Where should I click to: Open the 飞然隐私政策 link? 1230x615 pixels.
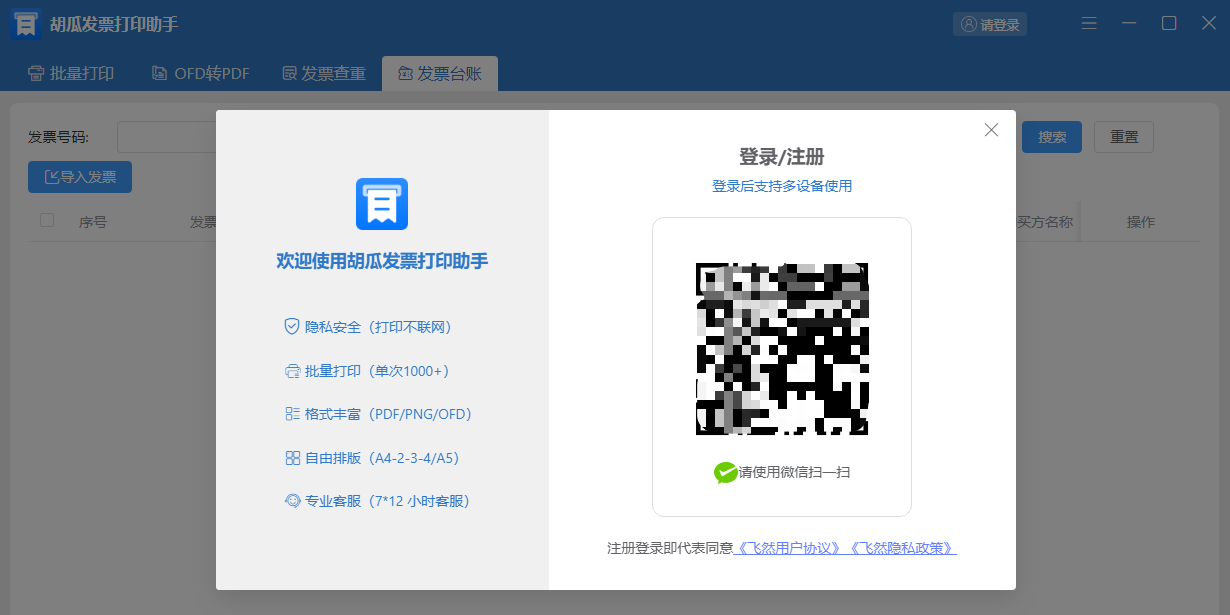[902, 548]
